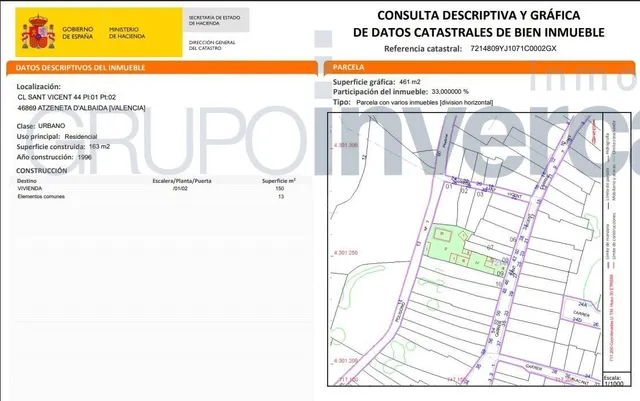Select the Elementos comunes surface value 13
The image size is (640, 401).
(281, 196)
